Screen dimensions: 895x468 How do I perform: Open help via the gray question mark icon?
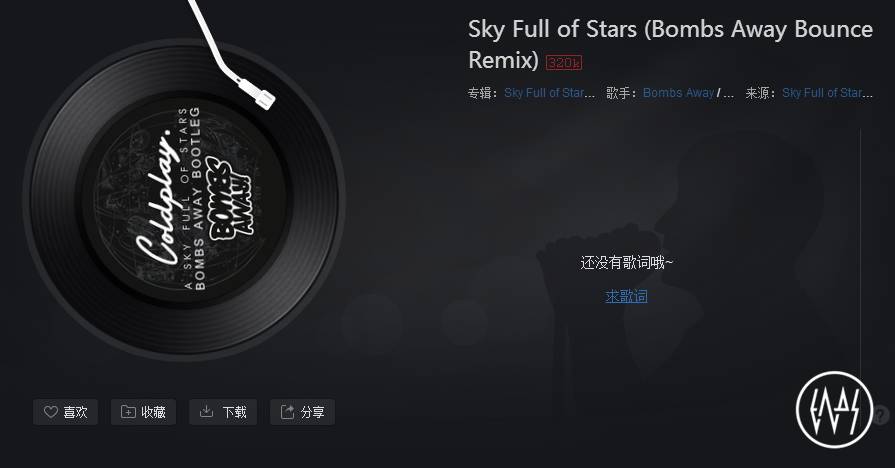[x=881, y=415]
